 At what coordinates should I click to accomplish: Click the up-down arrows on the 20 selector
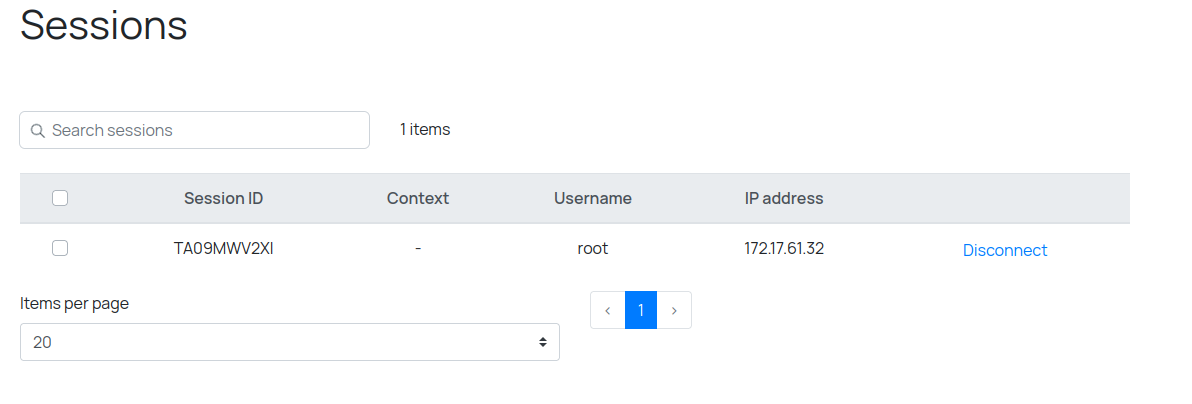click(x=543, y=342)
